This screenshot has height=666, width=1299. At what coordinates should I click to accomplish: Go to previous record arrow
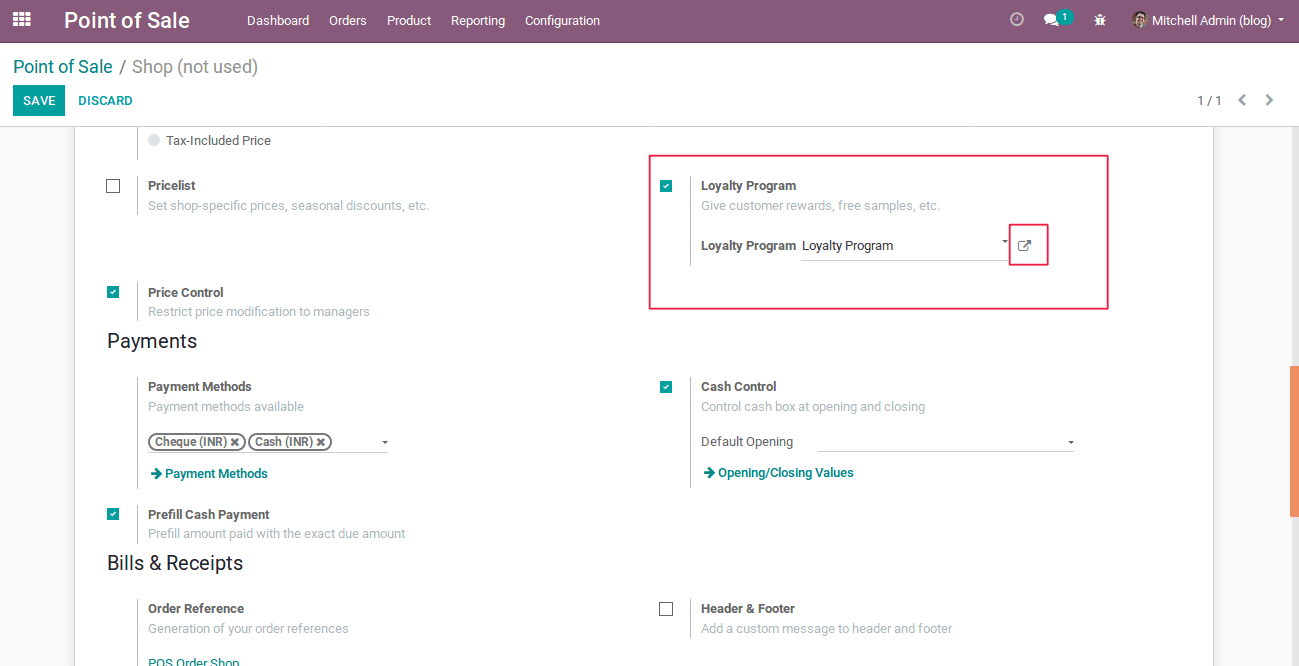[1242, 100]
